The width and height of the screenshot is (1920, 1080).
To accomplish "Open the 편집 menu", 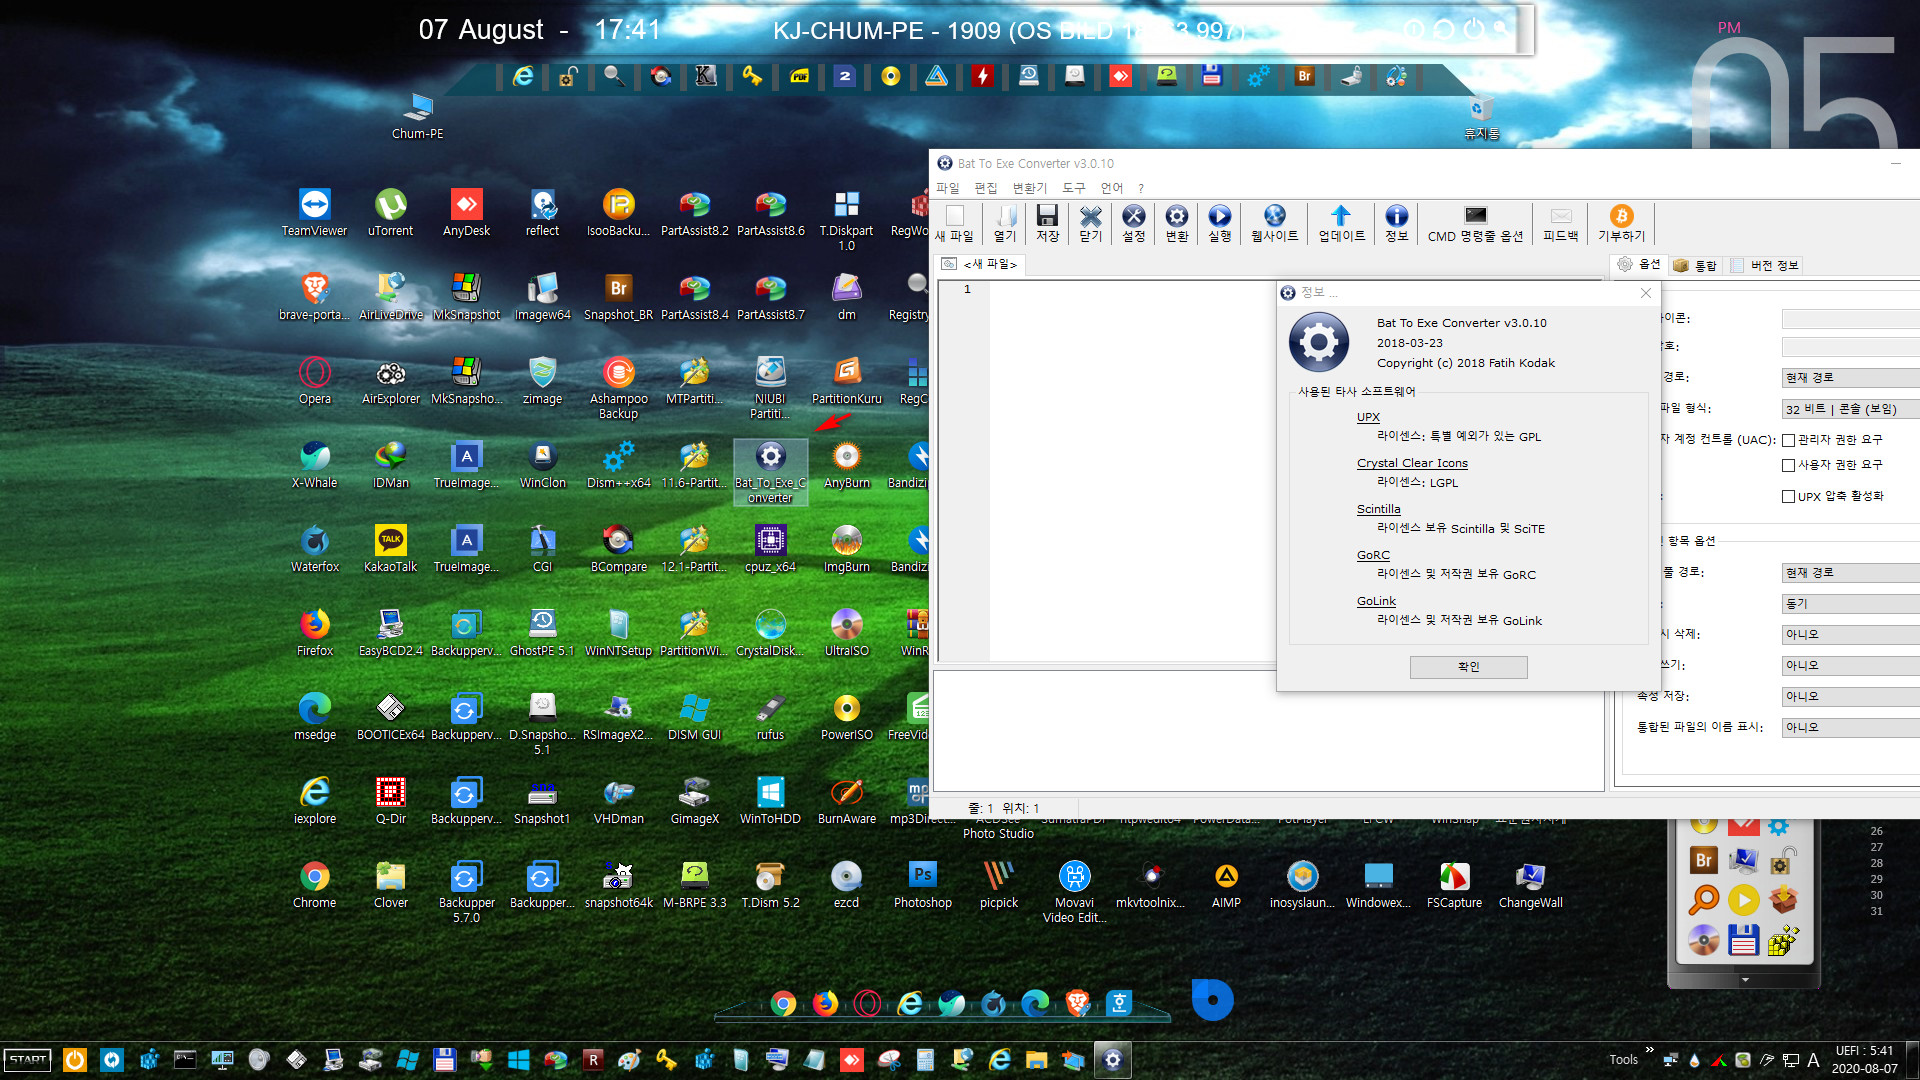I will coord(986,188).
